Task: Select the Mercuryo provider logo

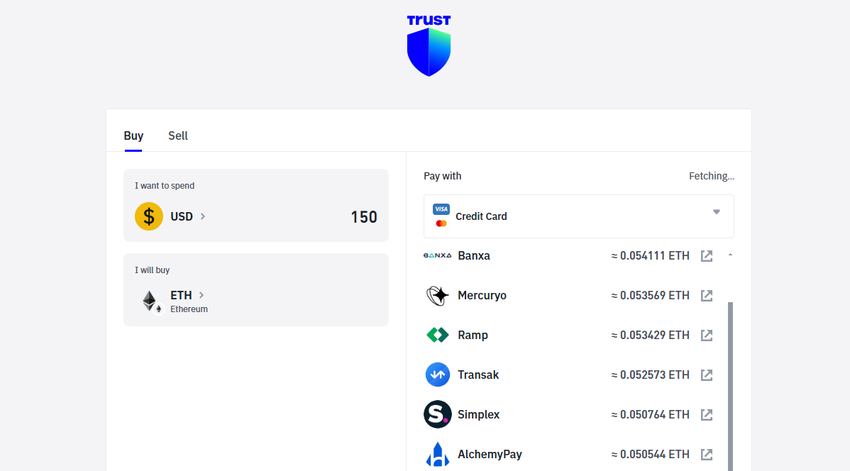Action: click(x=437, y=295)
